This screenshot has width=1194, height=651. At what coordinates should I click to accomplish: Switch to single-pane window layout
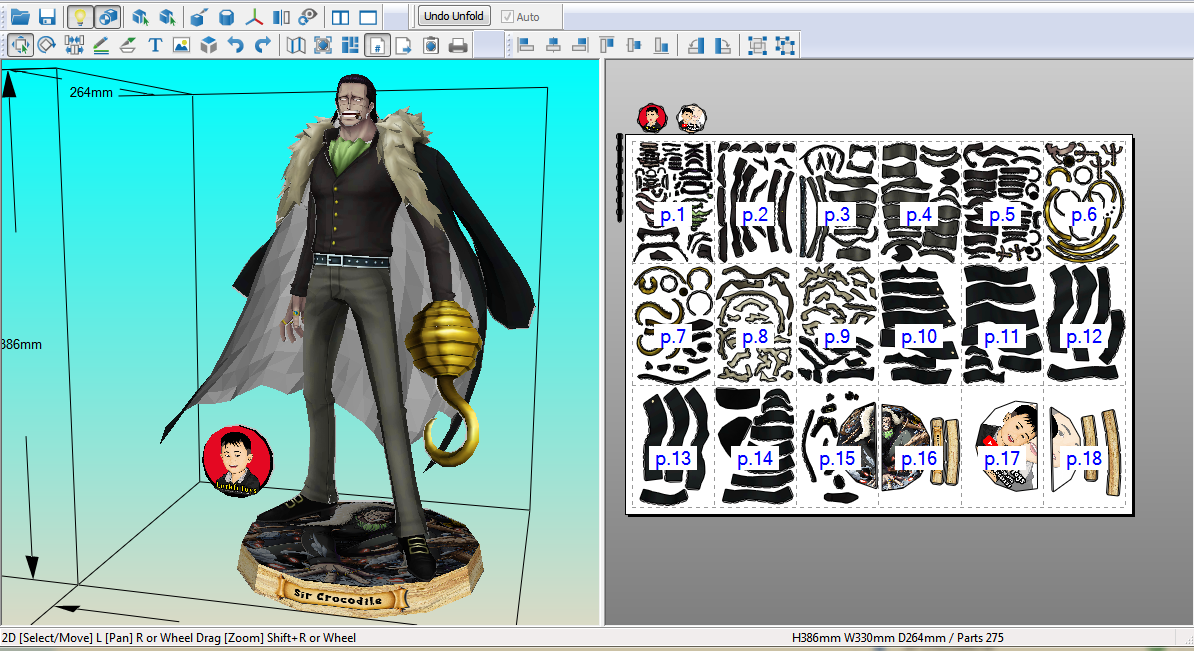pos(368,17)
